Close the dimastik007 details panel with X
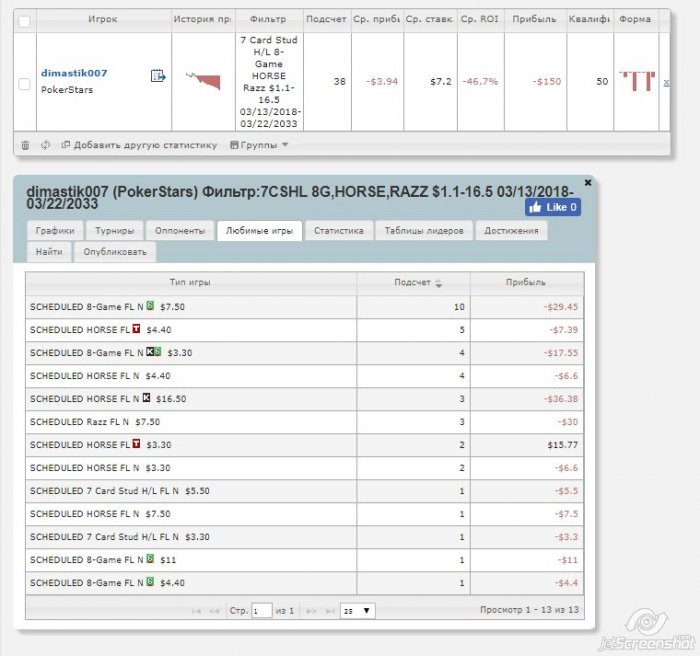 point(588,182)
